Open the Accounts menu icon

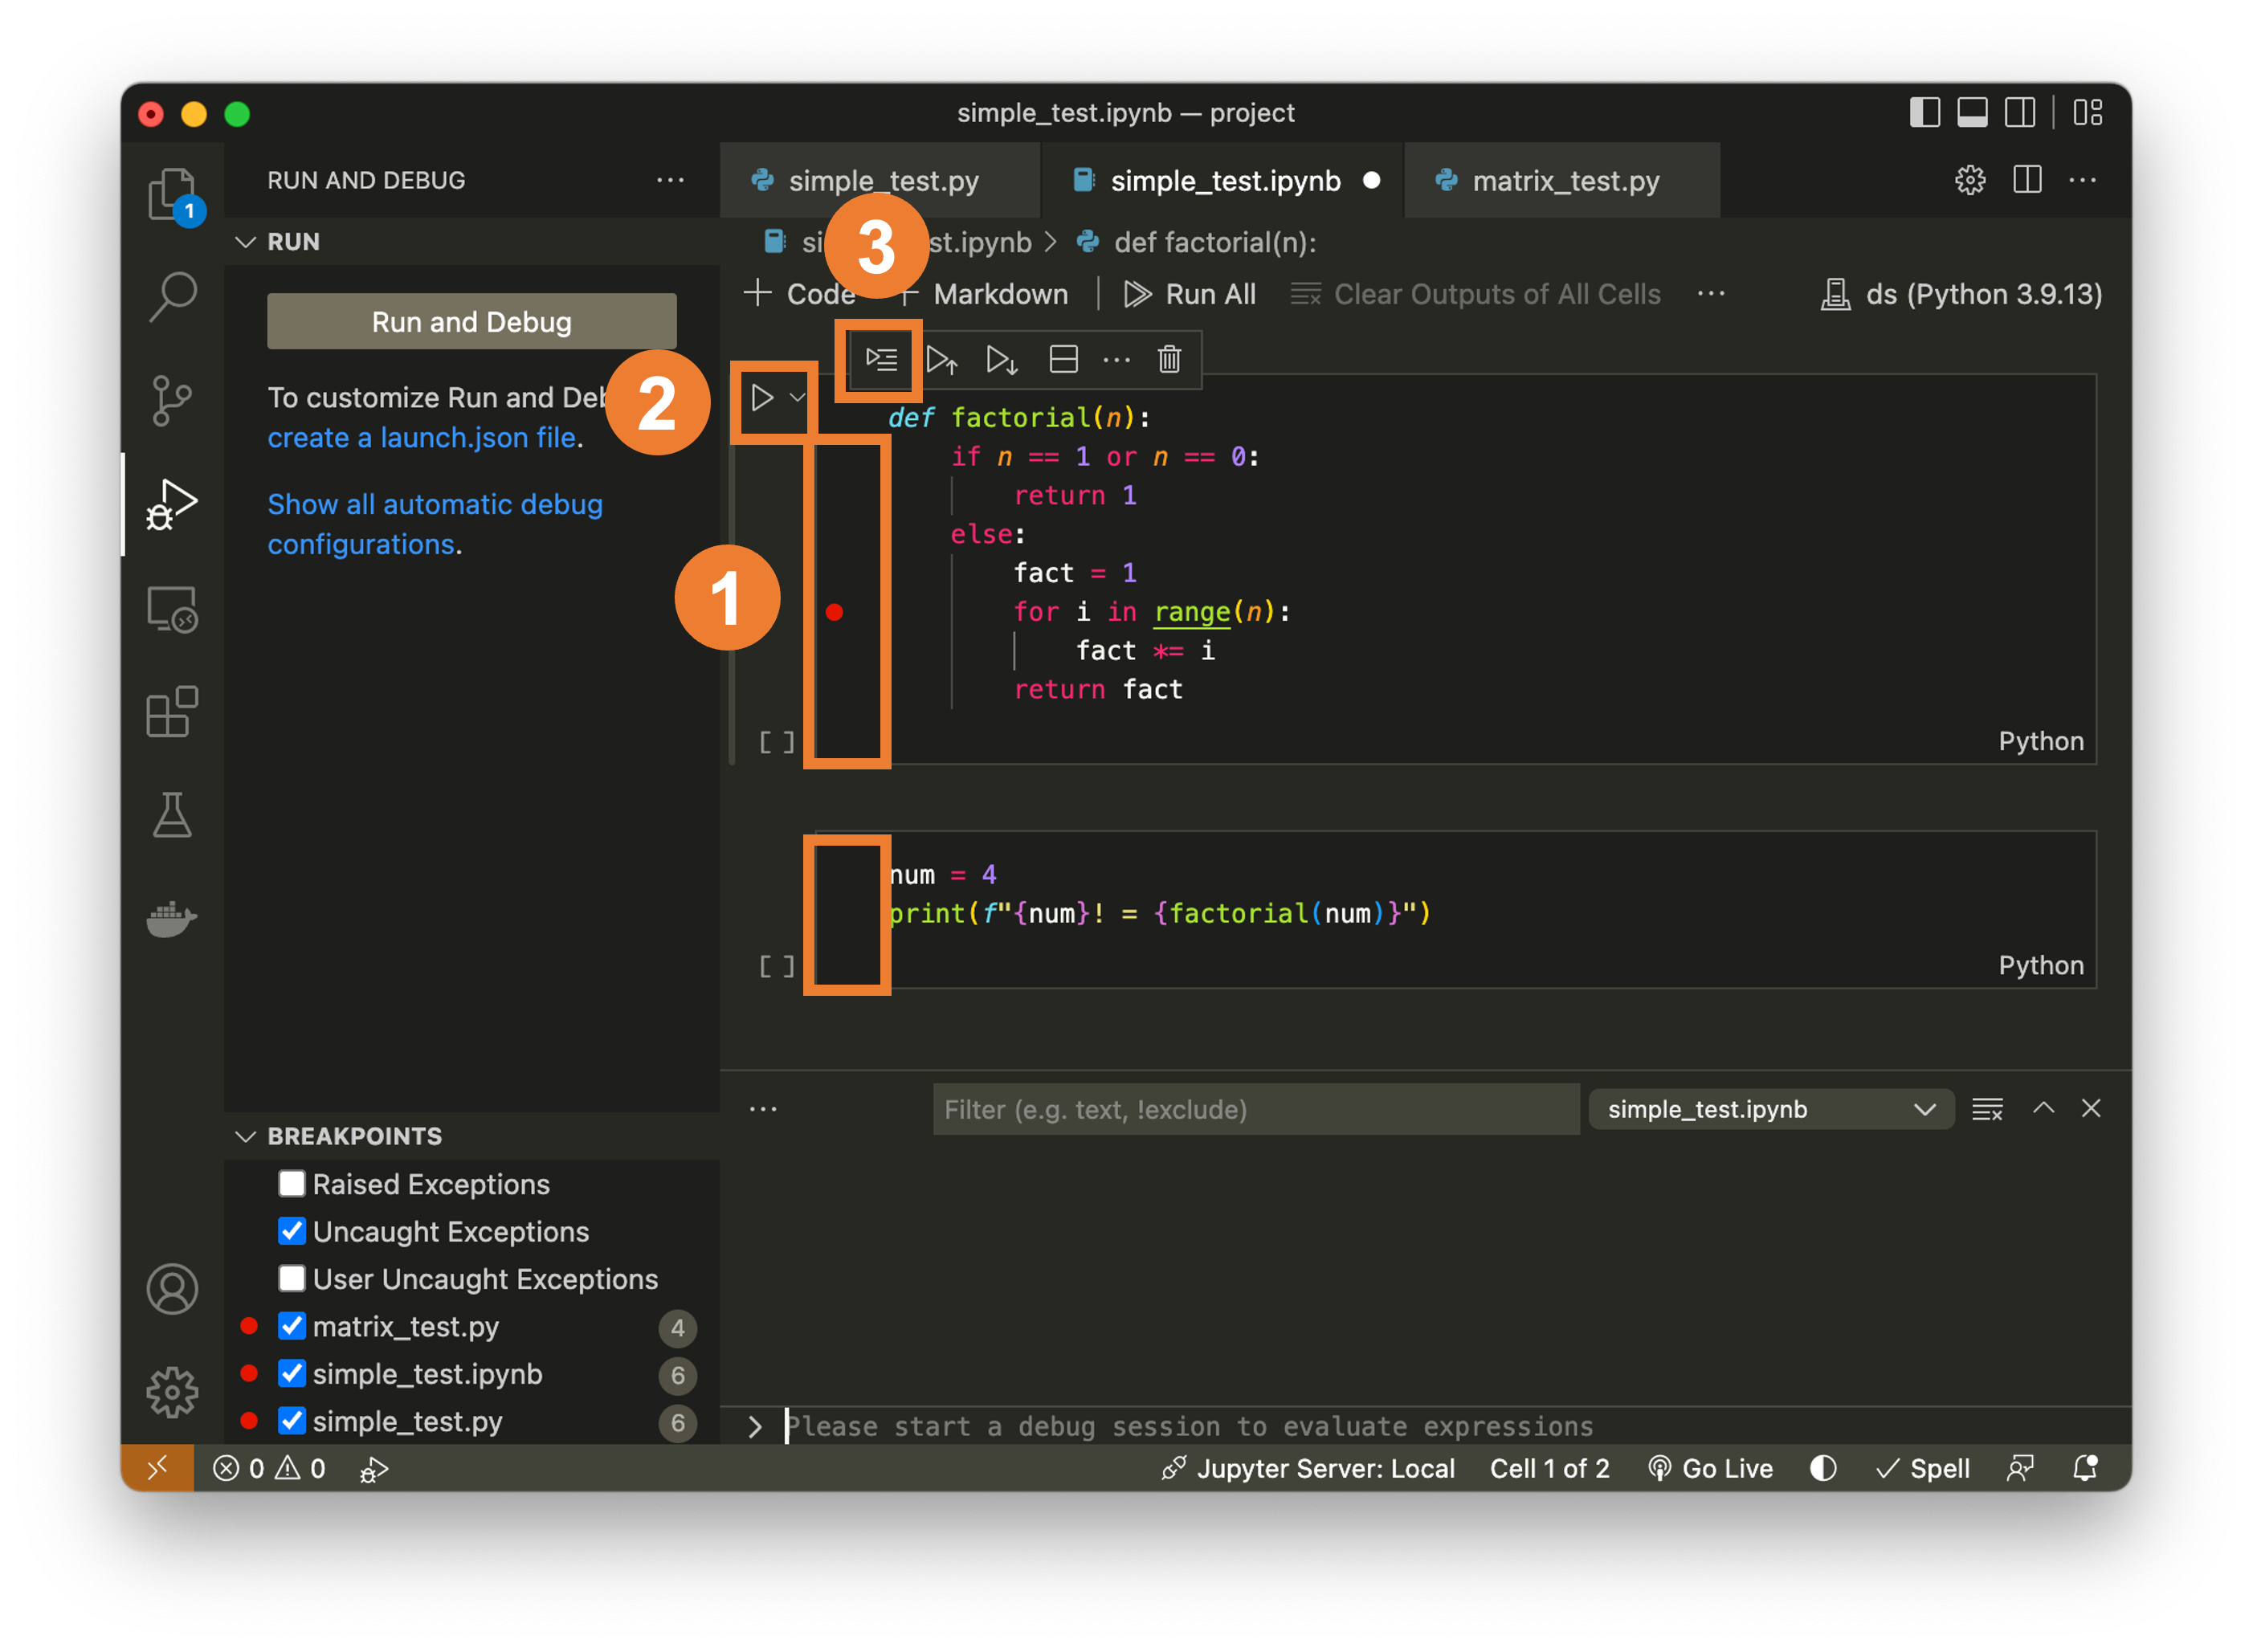[172, 1289]
